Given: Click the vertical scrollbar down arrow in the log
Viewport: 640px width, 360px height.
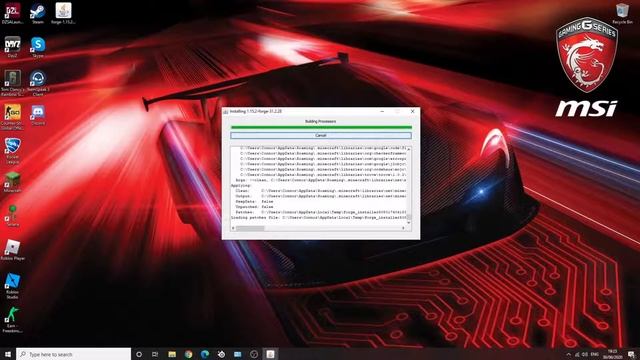Looking at the screenshot, I should click(x=409, y=222).
